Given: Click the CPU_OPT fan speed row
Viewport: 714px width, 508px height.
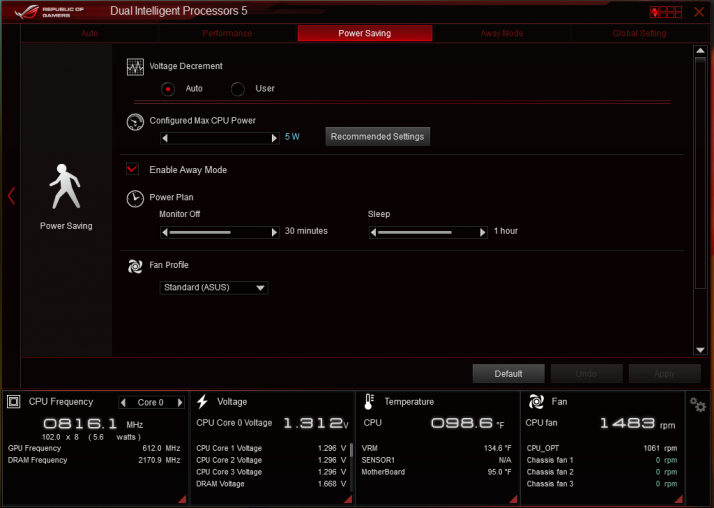Looking at the screenshot, I should tap(602, 448).
